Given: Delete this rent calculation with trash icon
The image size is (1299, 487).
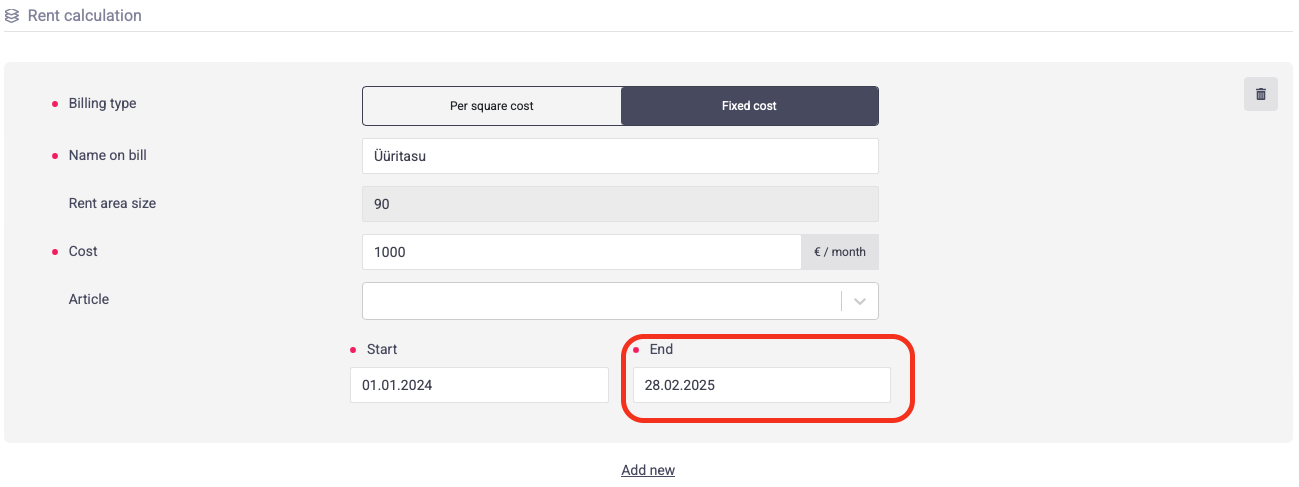Looking at the screenshot, I should (1260, 94).
